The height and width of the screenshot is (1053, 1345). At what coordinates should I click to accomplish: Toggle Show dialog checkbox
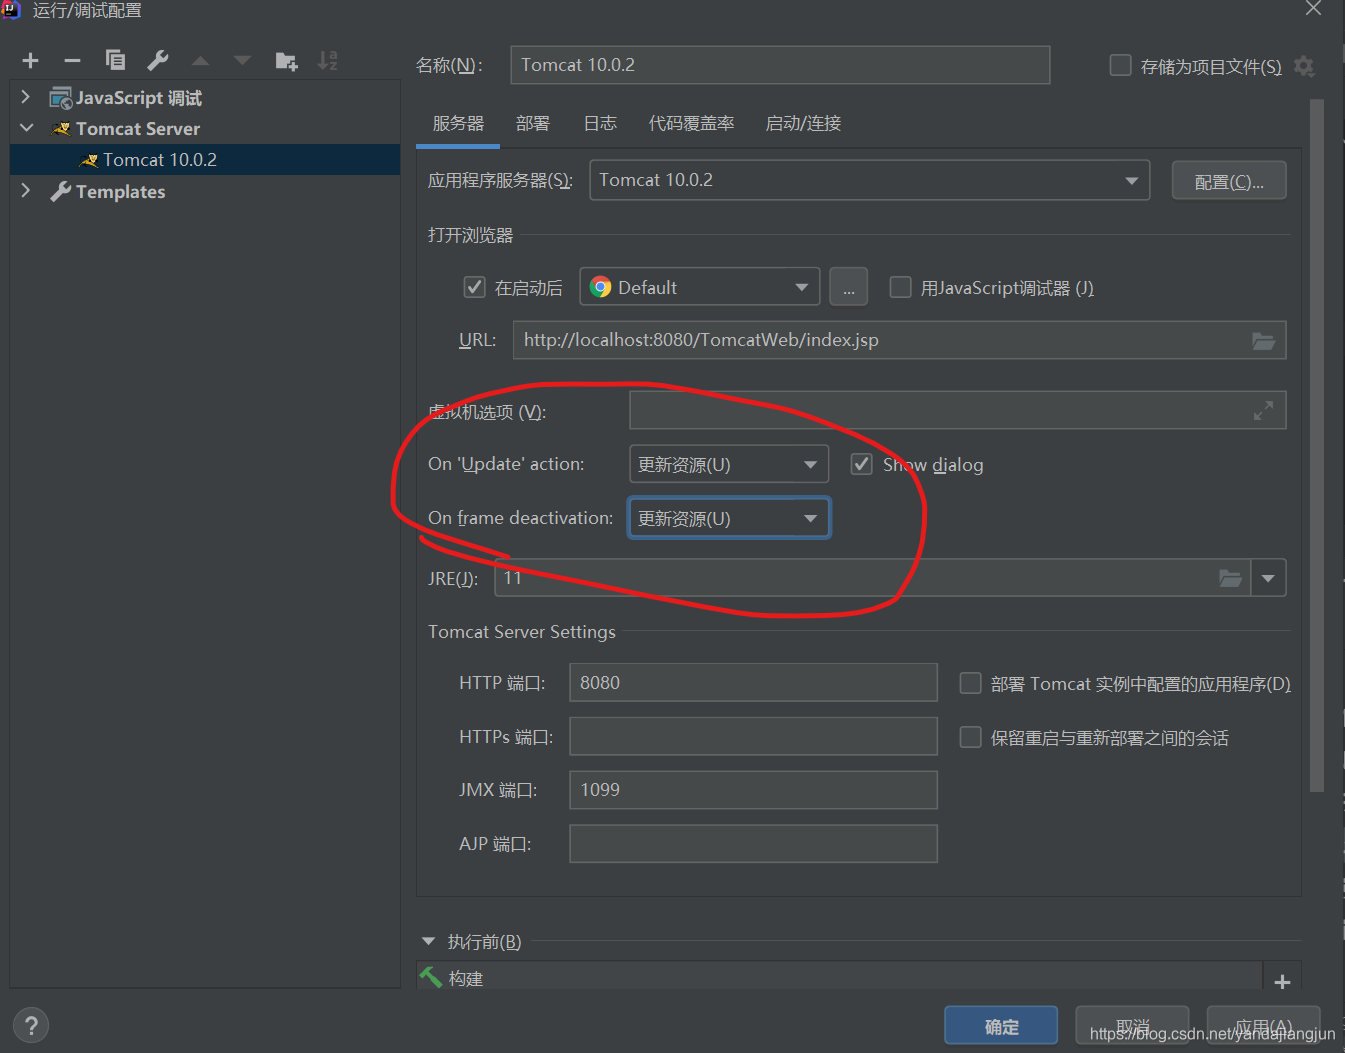861,464
